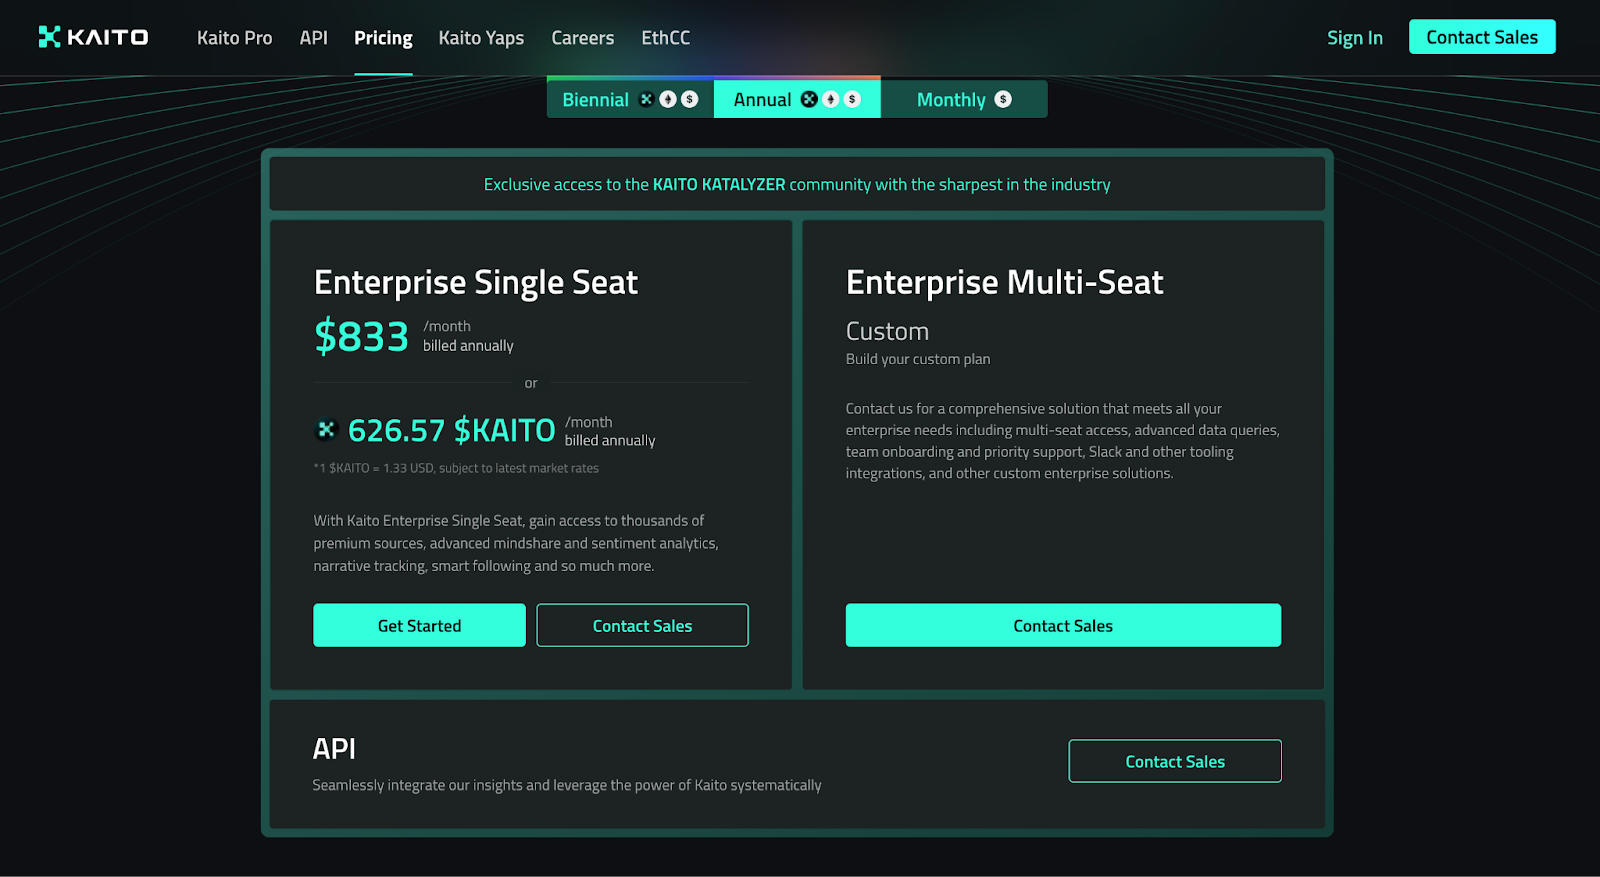The image size is (1600, 877).
Task: Click the Enterprise Multi-Seat heading
Action: click(x=1005, y=283)
